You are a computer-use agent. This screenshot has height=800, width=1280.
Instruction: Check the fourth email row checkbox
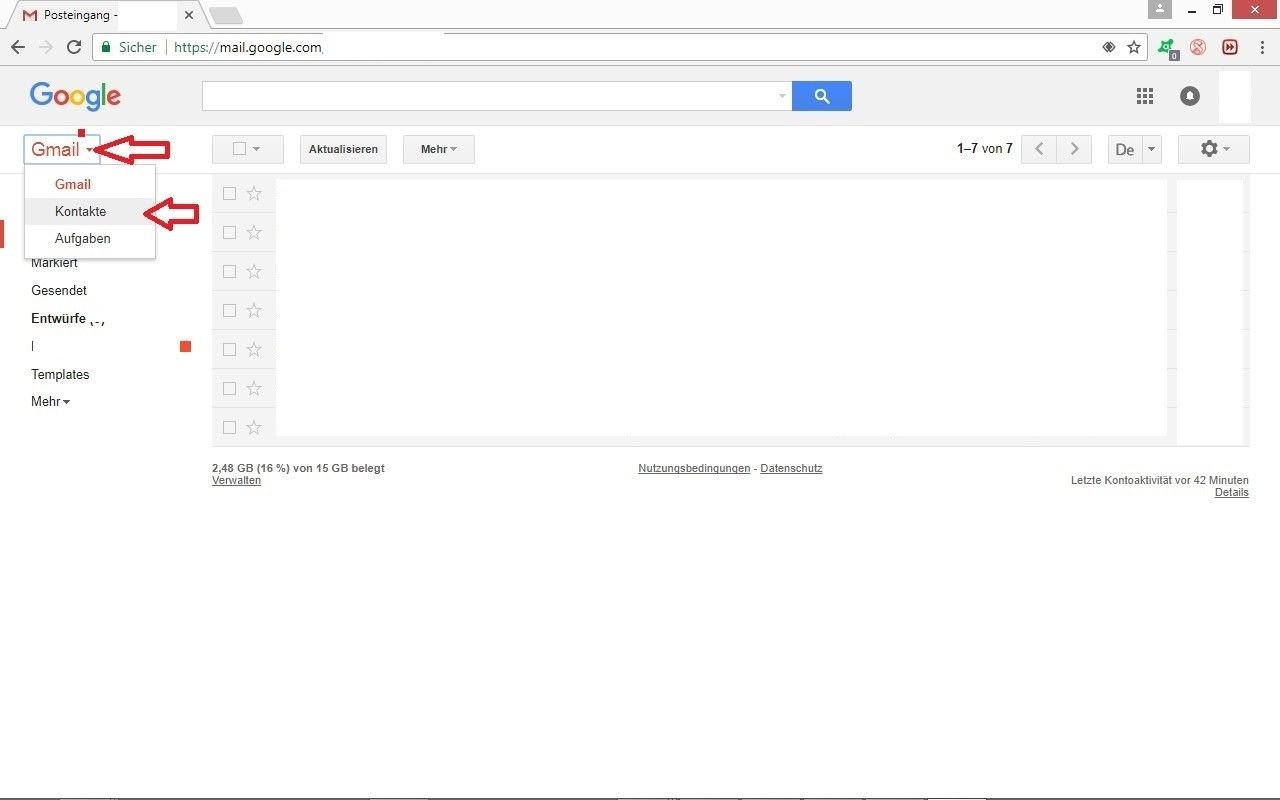pyautogui.click(x=230, y=311)
